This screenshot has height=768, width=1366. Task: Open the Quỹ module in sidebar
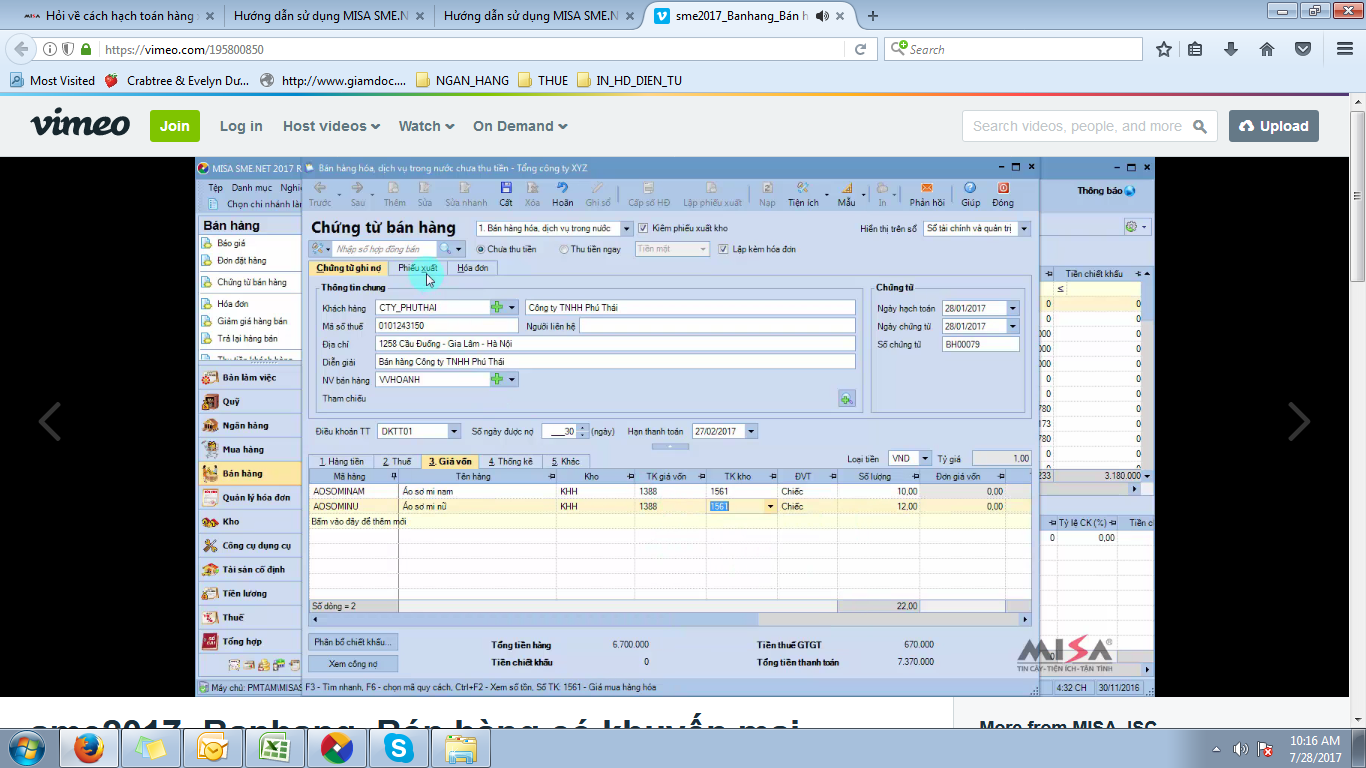[250, 401]
